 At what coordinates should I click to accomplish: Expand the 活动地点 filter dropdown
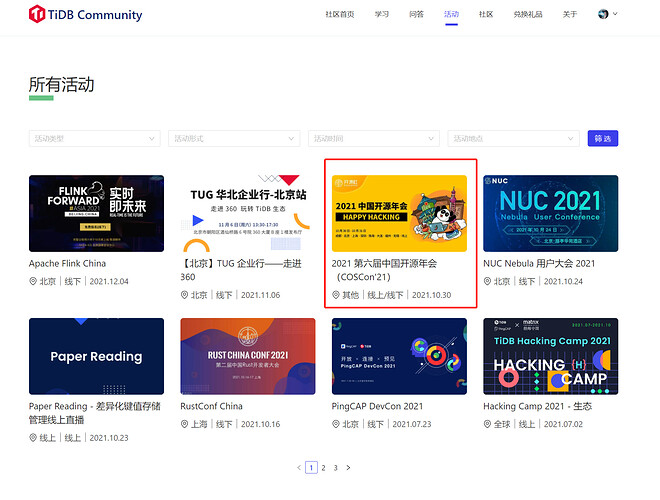[514, 138]
